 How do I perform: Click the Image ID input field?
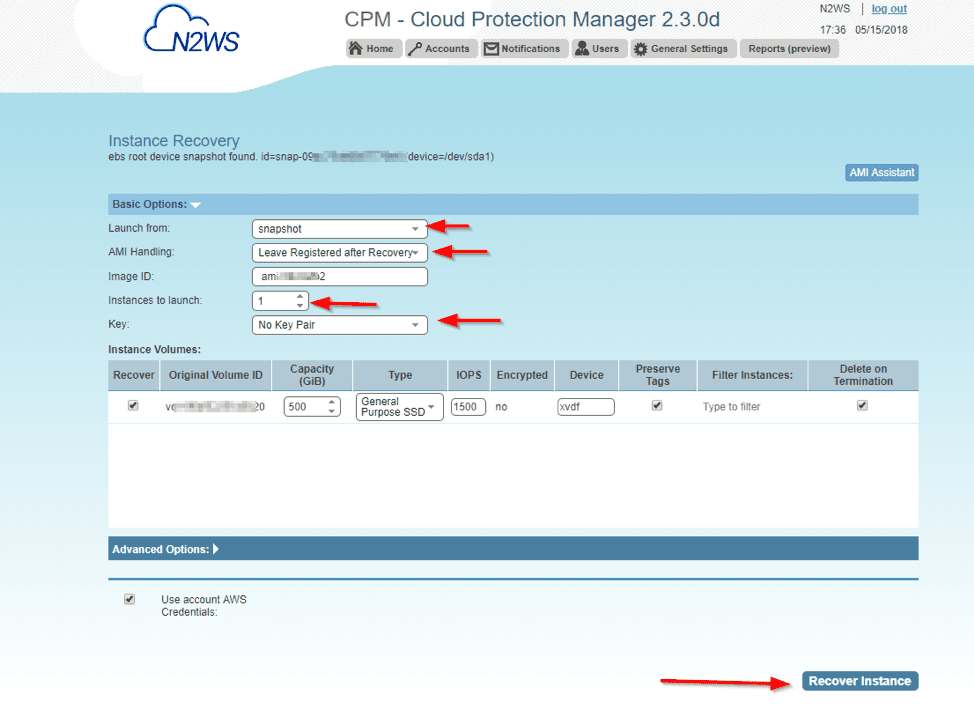339,276
